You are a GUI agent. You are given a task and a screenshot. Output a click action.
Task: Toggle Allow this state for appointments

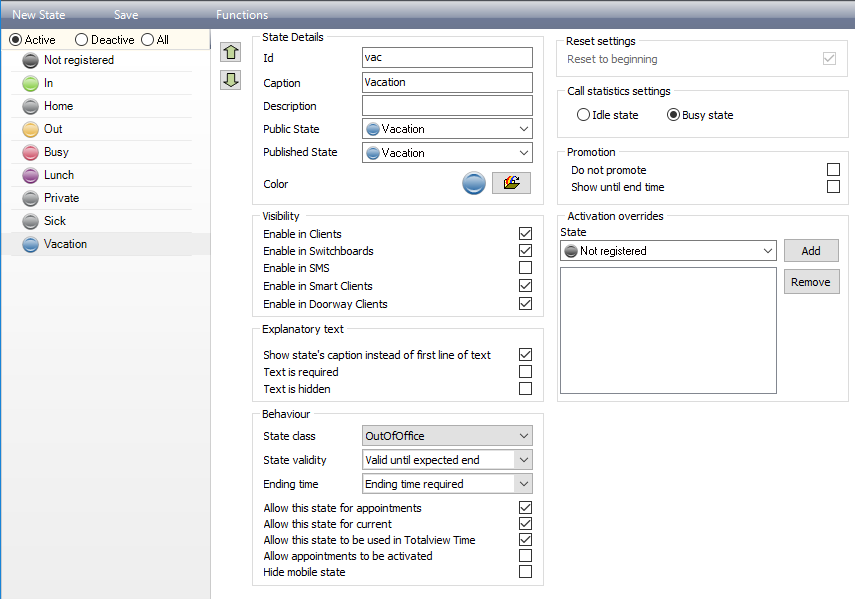[x=525, y=507]
